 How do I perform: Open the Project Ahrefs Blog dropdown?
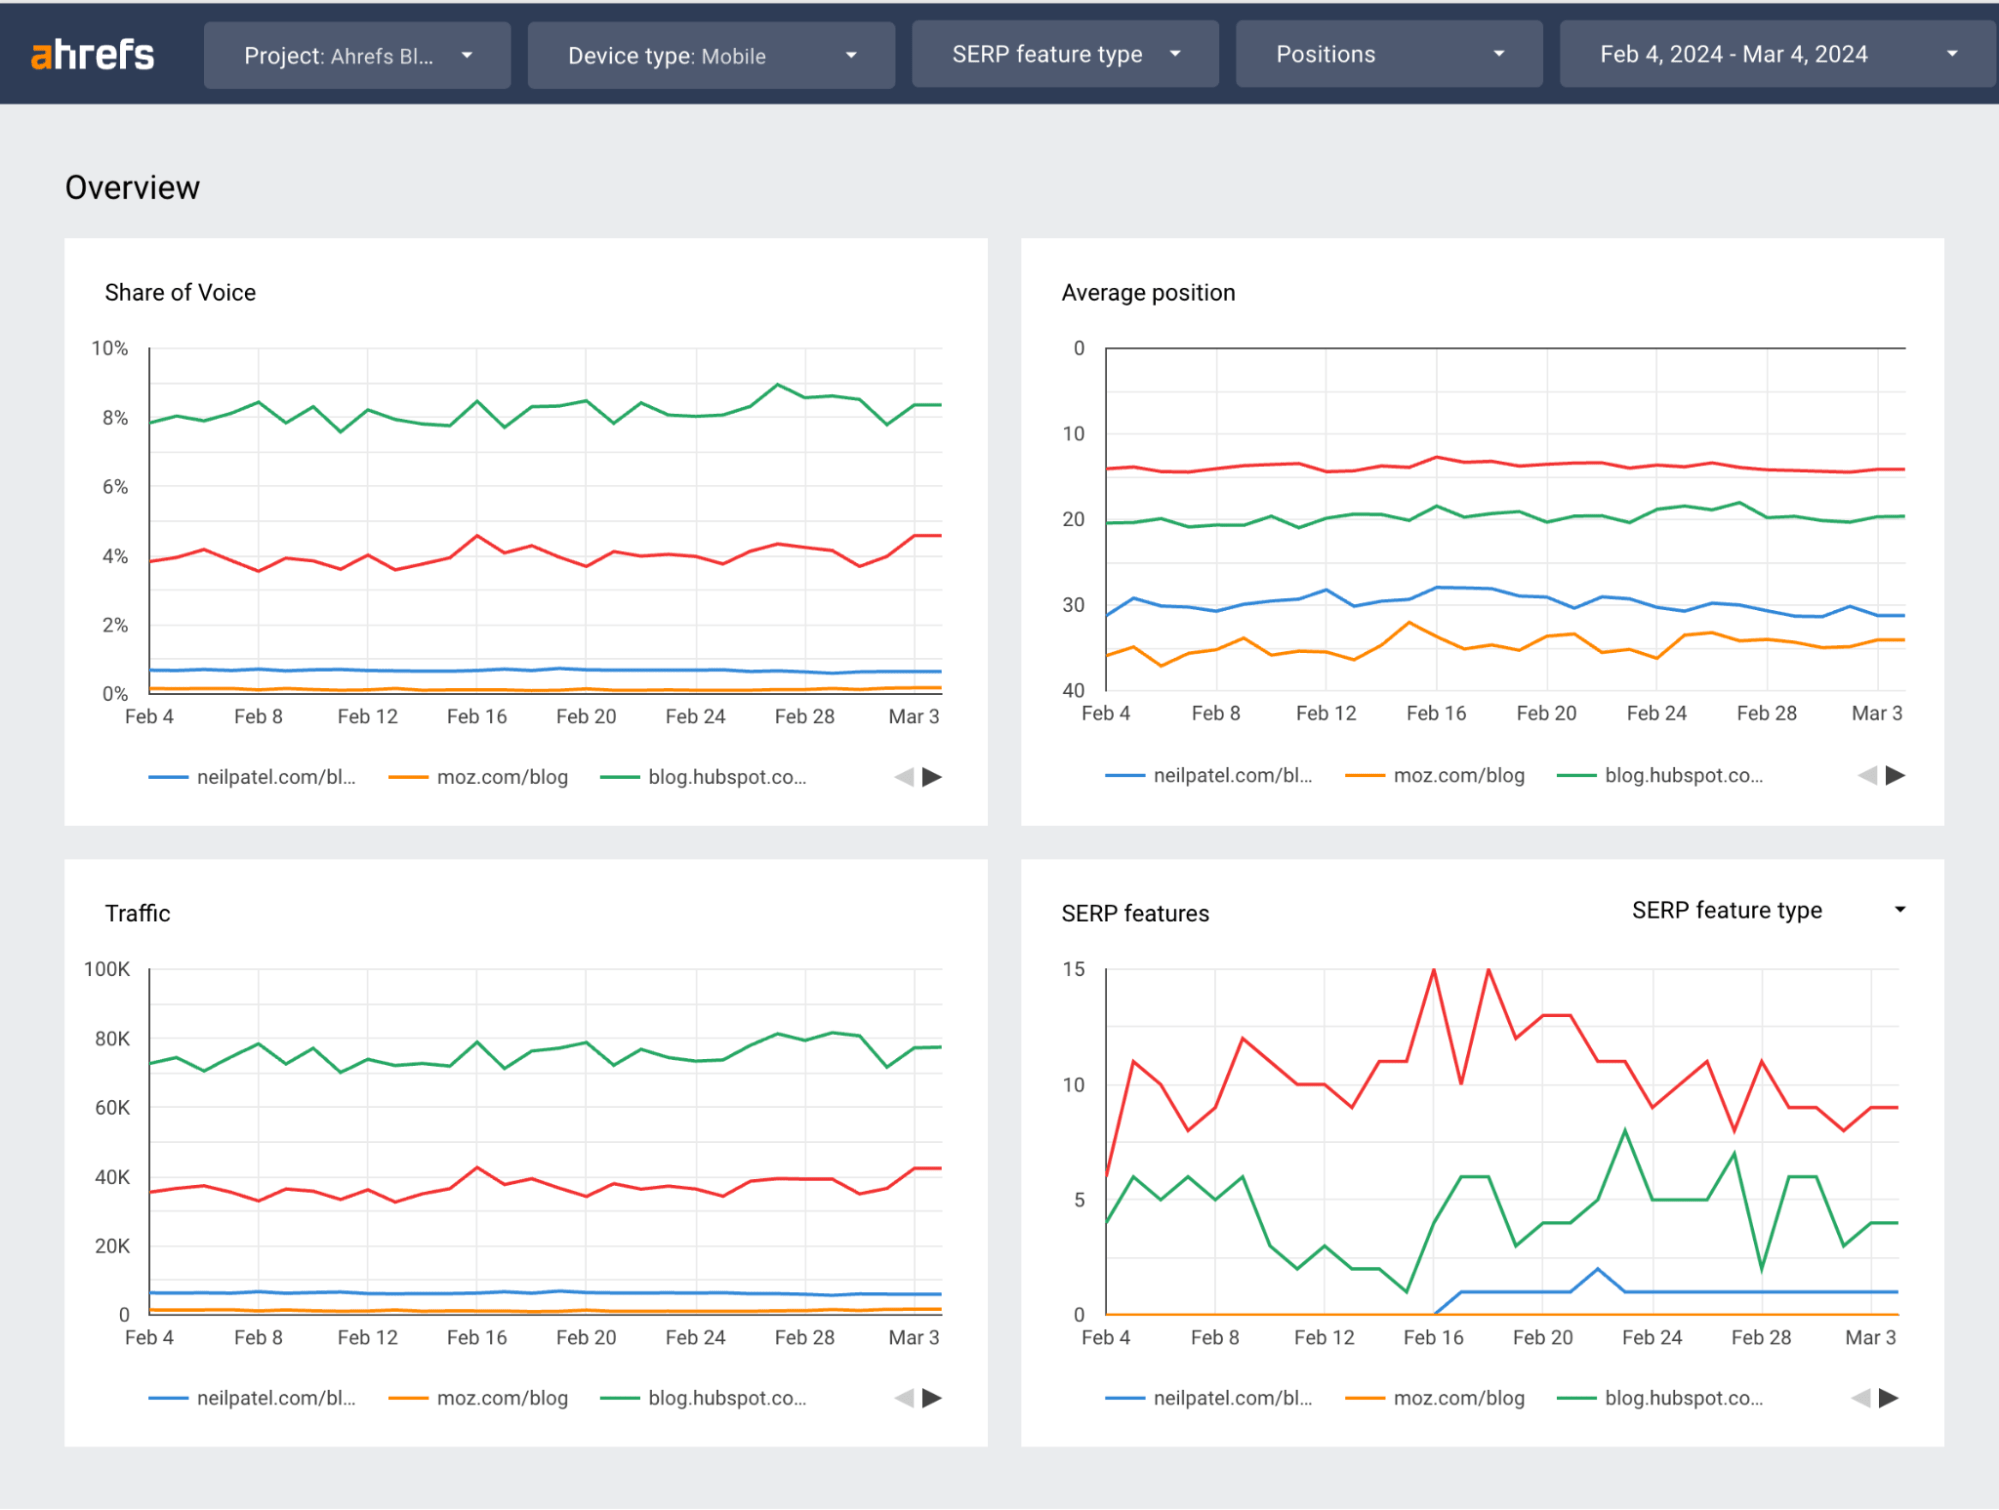tap(357, 56)
